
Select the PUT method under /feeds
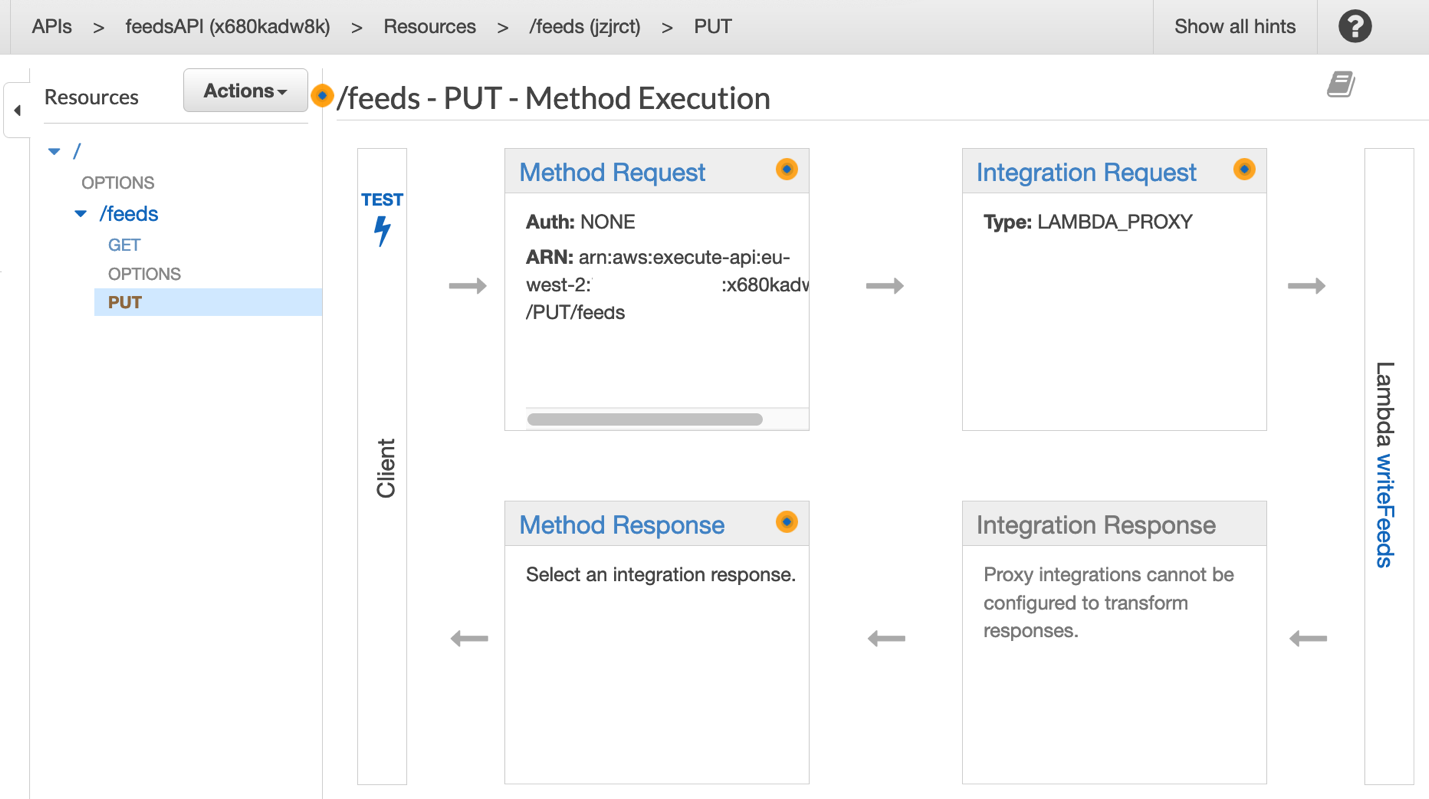point(125,302)
